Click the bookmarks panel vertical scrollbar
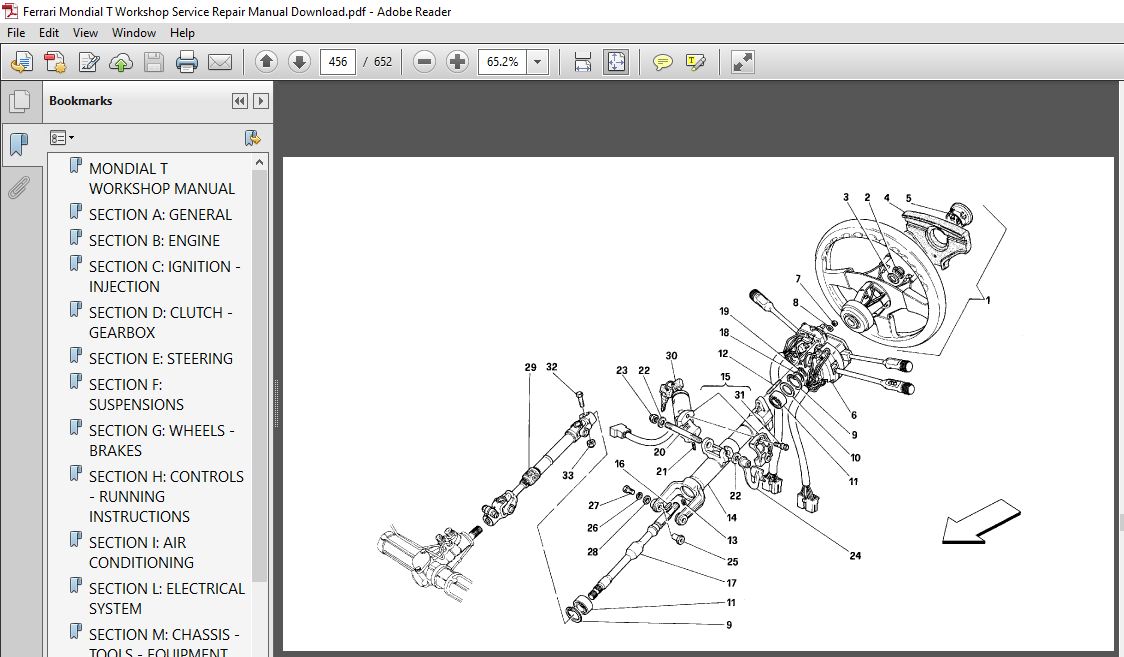1124x657 pixels. point(259,376)
